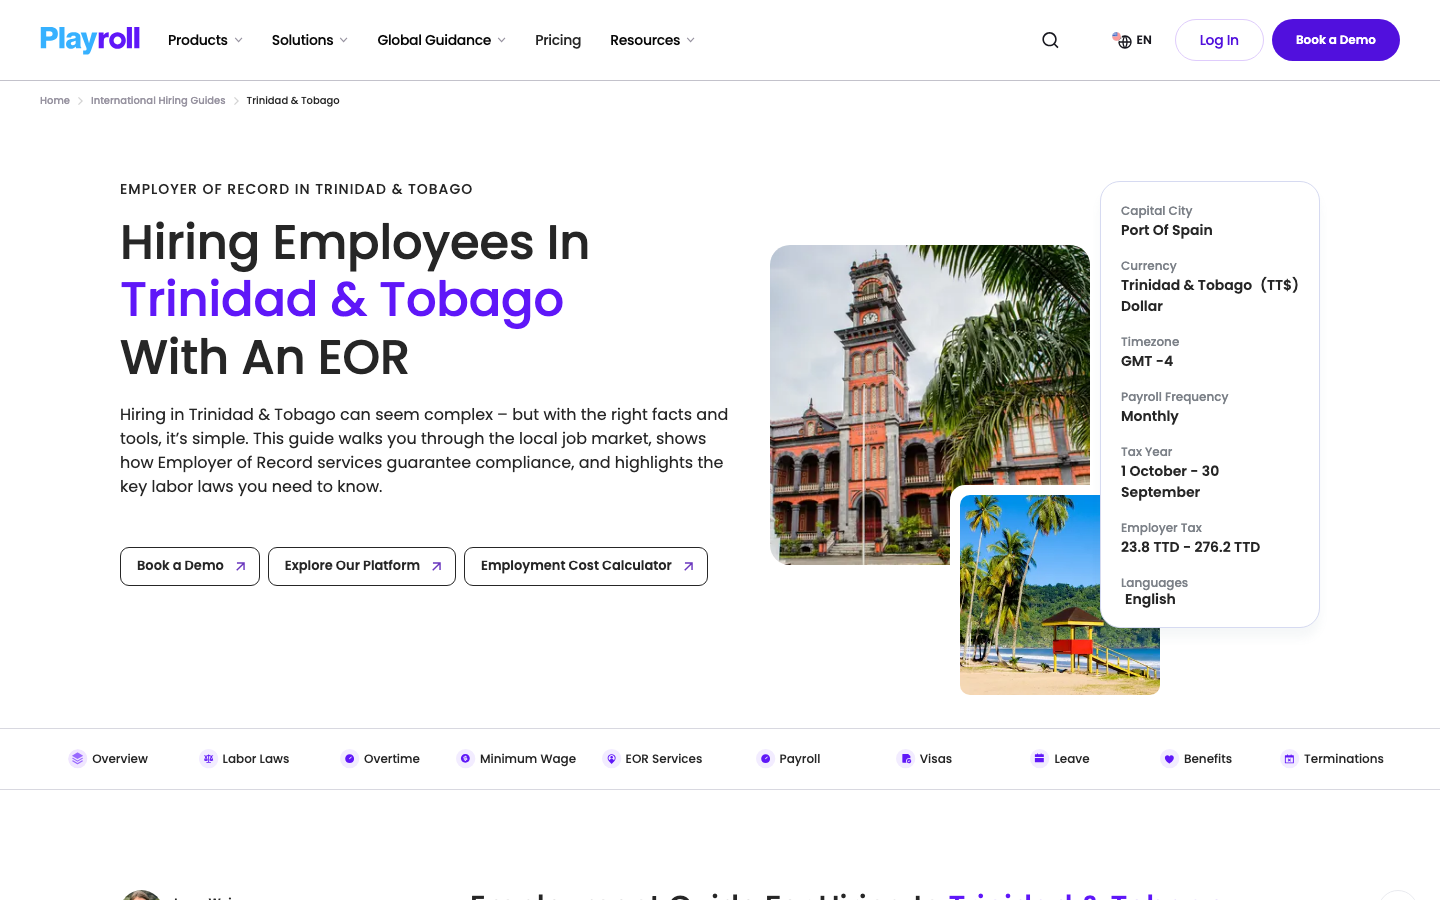Screen dimensions: 1440x900
Task: Expand the Resources dropdown chevron
Action: [690, 40]
